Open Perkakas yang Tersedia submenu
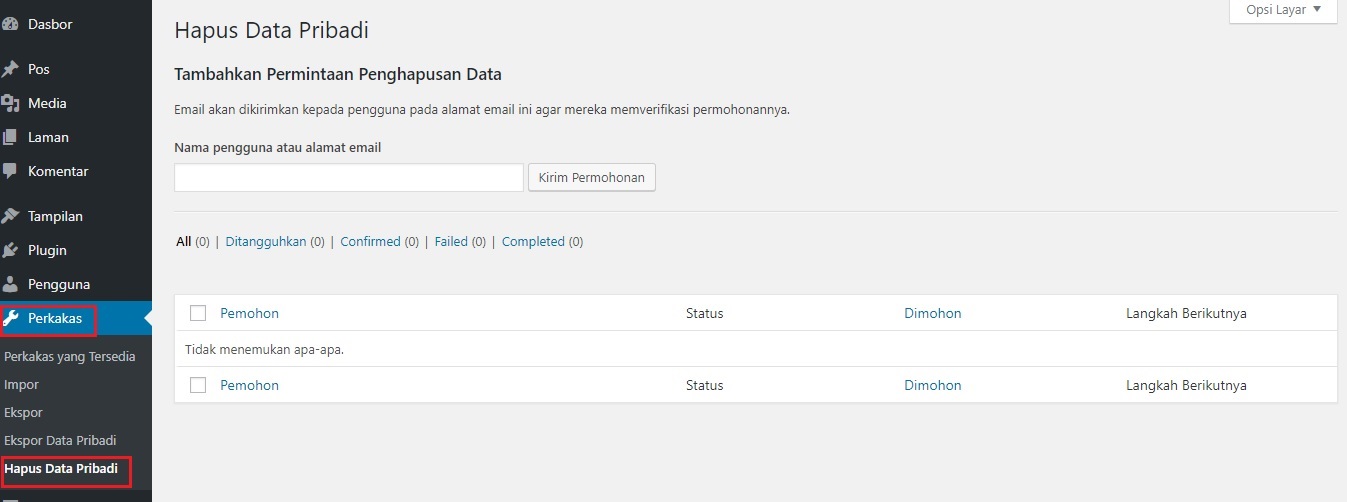The width and height of the screenshot is (1347, 502). point(70,356)
